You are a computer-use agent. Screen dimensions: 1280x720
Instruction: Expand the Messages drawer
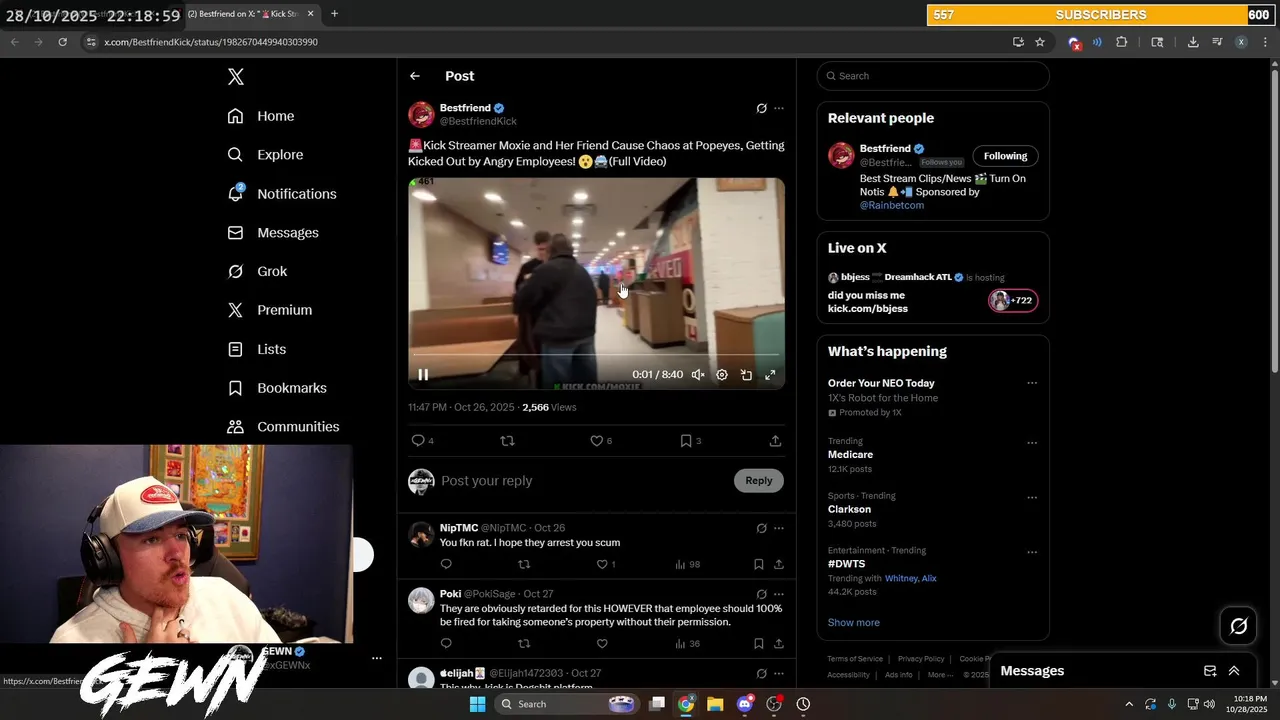pyautogui.click(x=1234, y=671)
